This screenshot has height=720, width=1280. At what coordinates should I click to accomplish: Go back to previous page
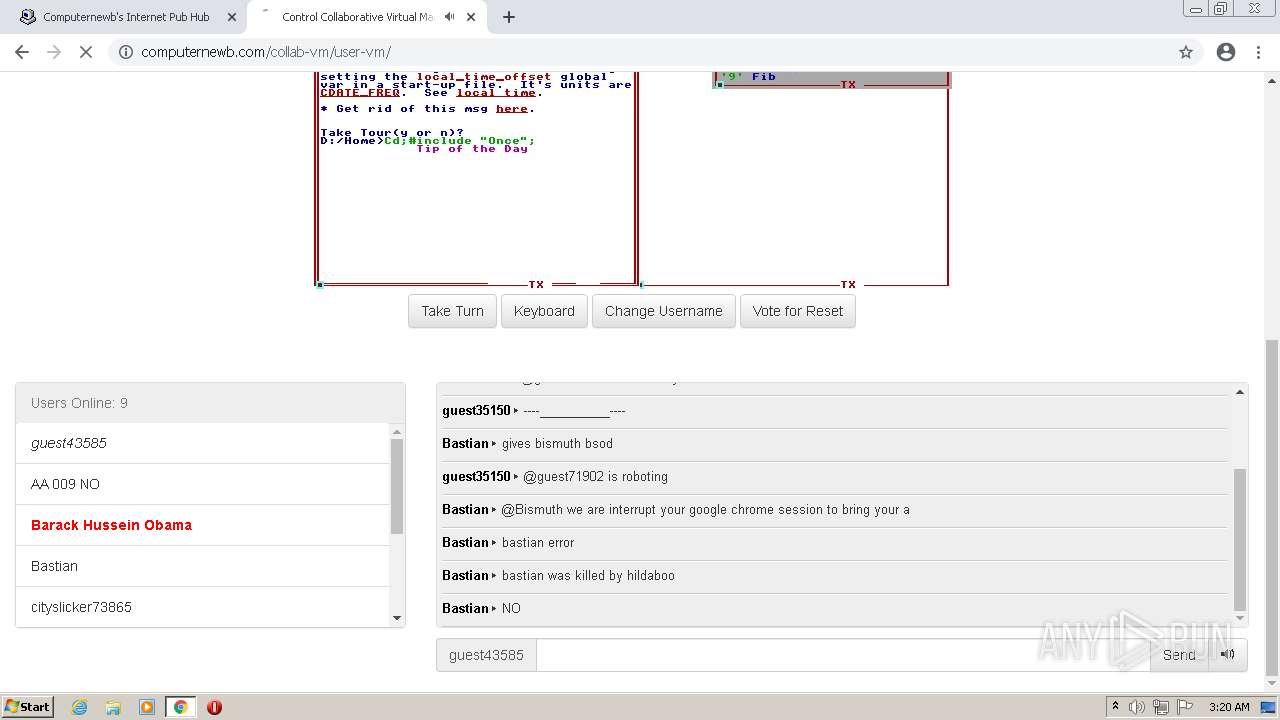point(22,52)
